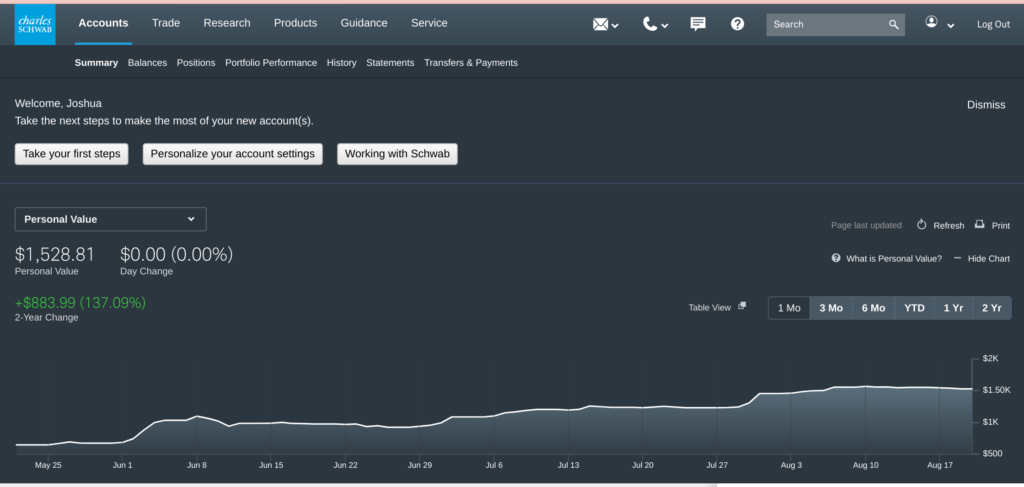Open the Trade menu
This screenshot has width=1024, height=487.
pyautogui.click(x=166, y=23)
